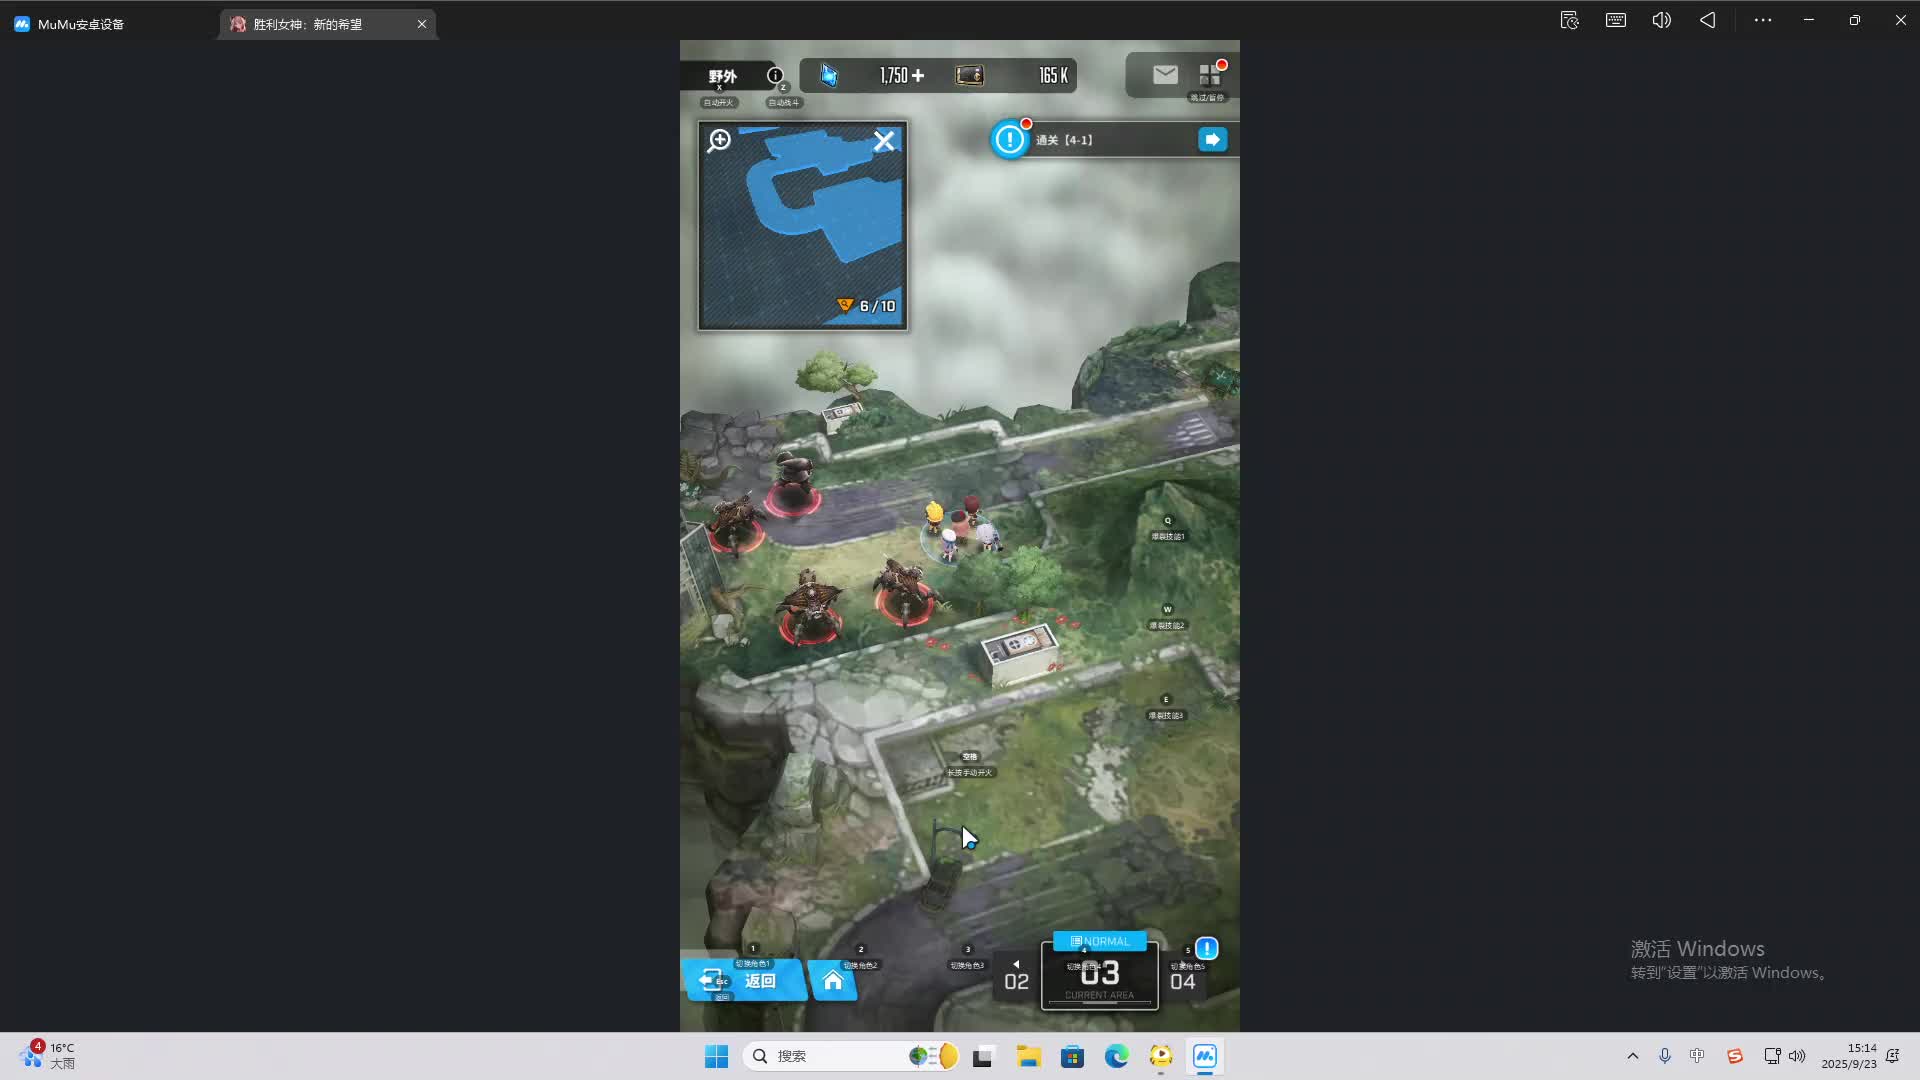Open the mail inbox icon

tap(1165, 75)
